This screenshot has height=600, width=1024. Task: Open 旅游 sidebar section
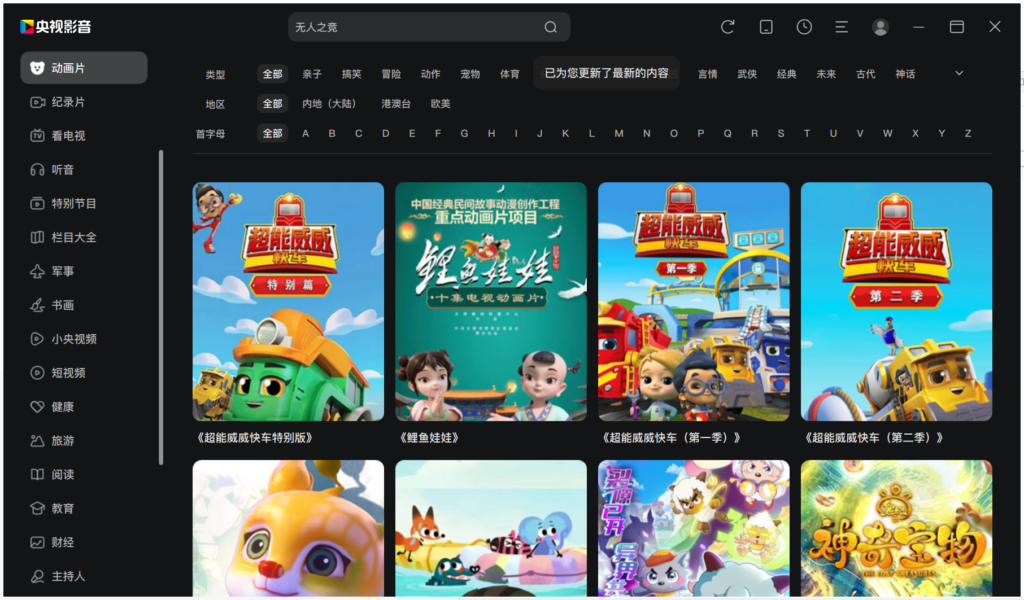62,440
